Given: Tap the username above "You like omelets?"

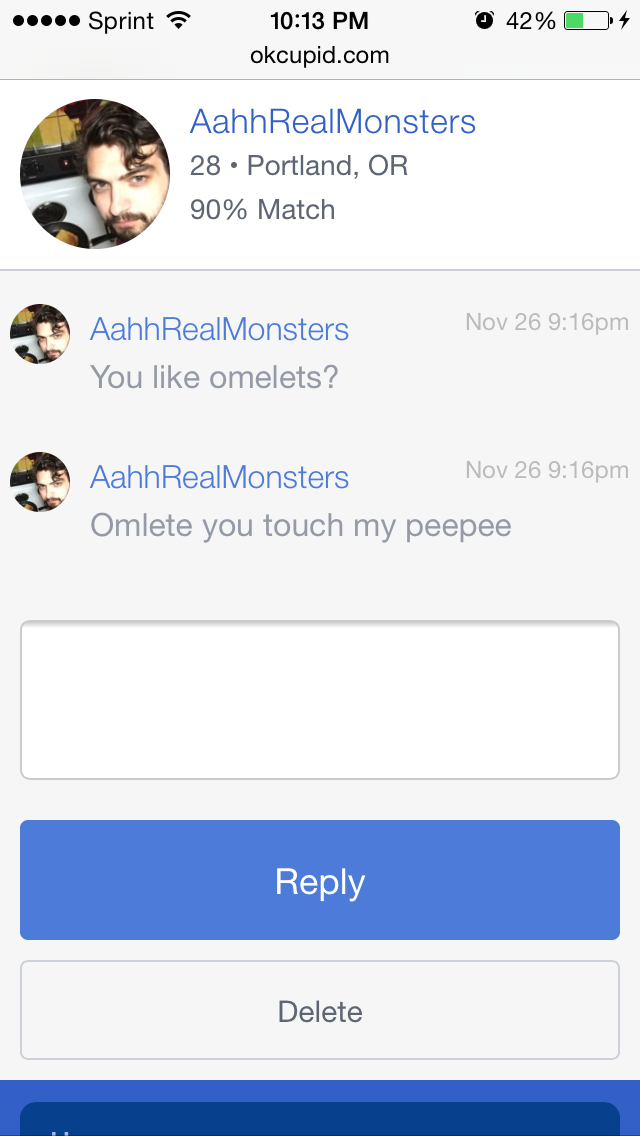Looking at the screenshot, I should pyautogui.click(x=219, y=329).
